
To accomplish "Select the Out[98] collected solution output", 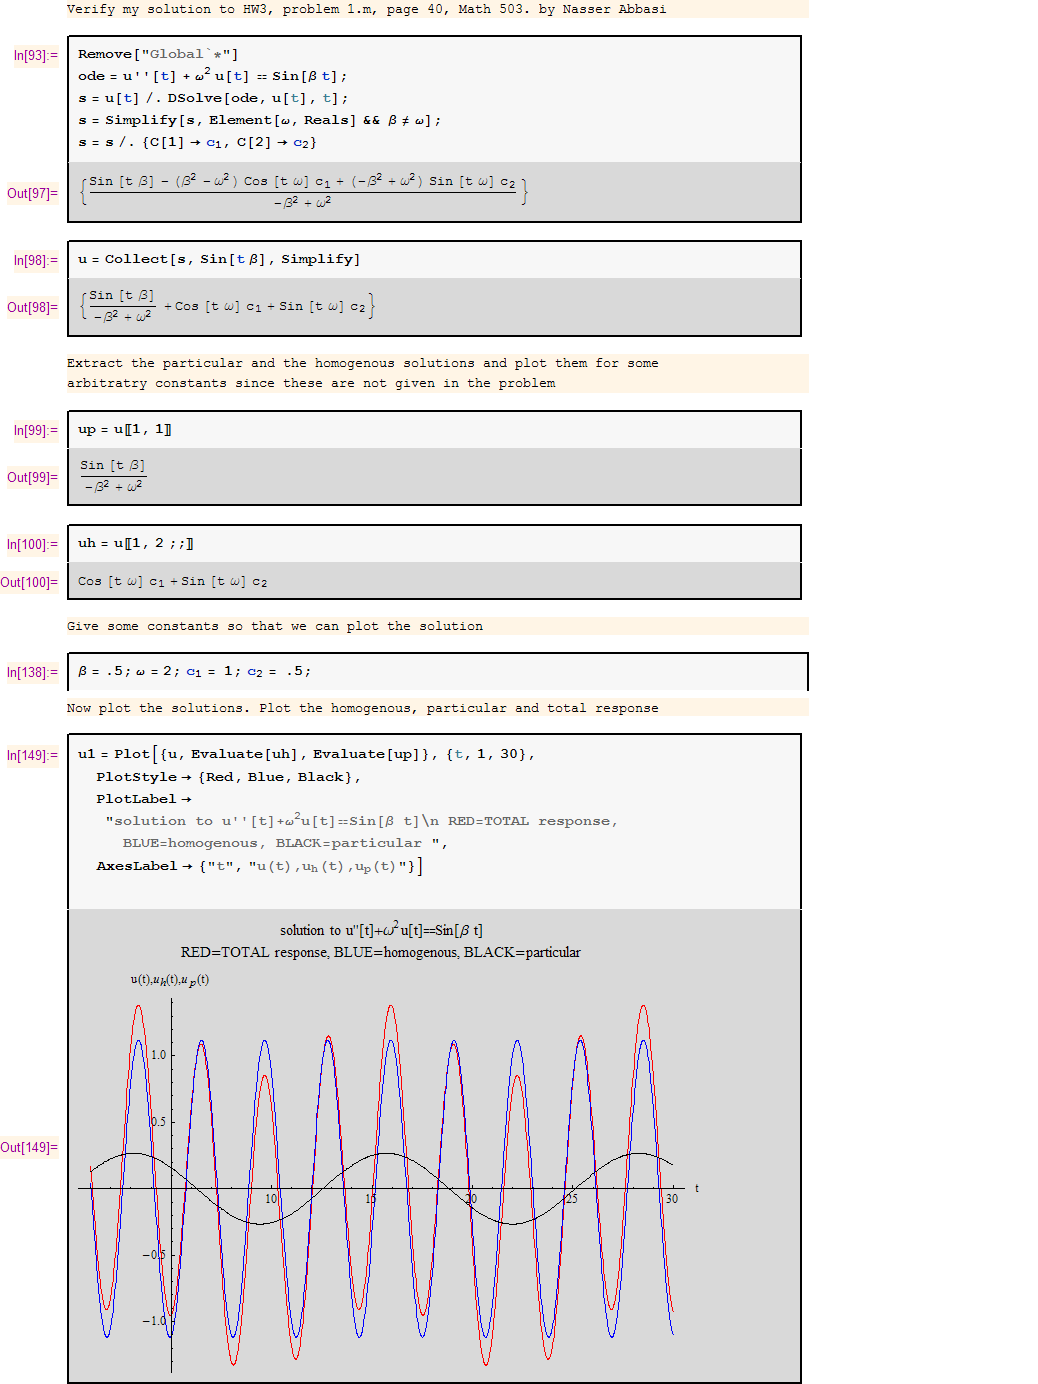I will coord(227,306).
